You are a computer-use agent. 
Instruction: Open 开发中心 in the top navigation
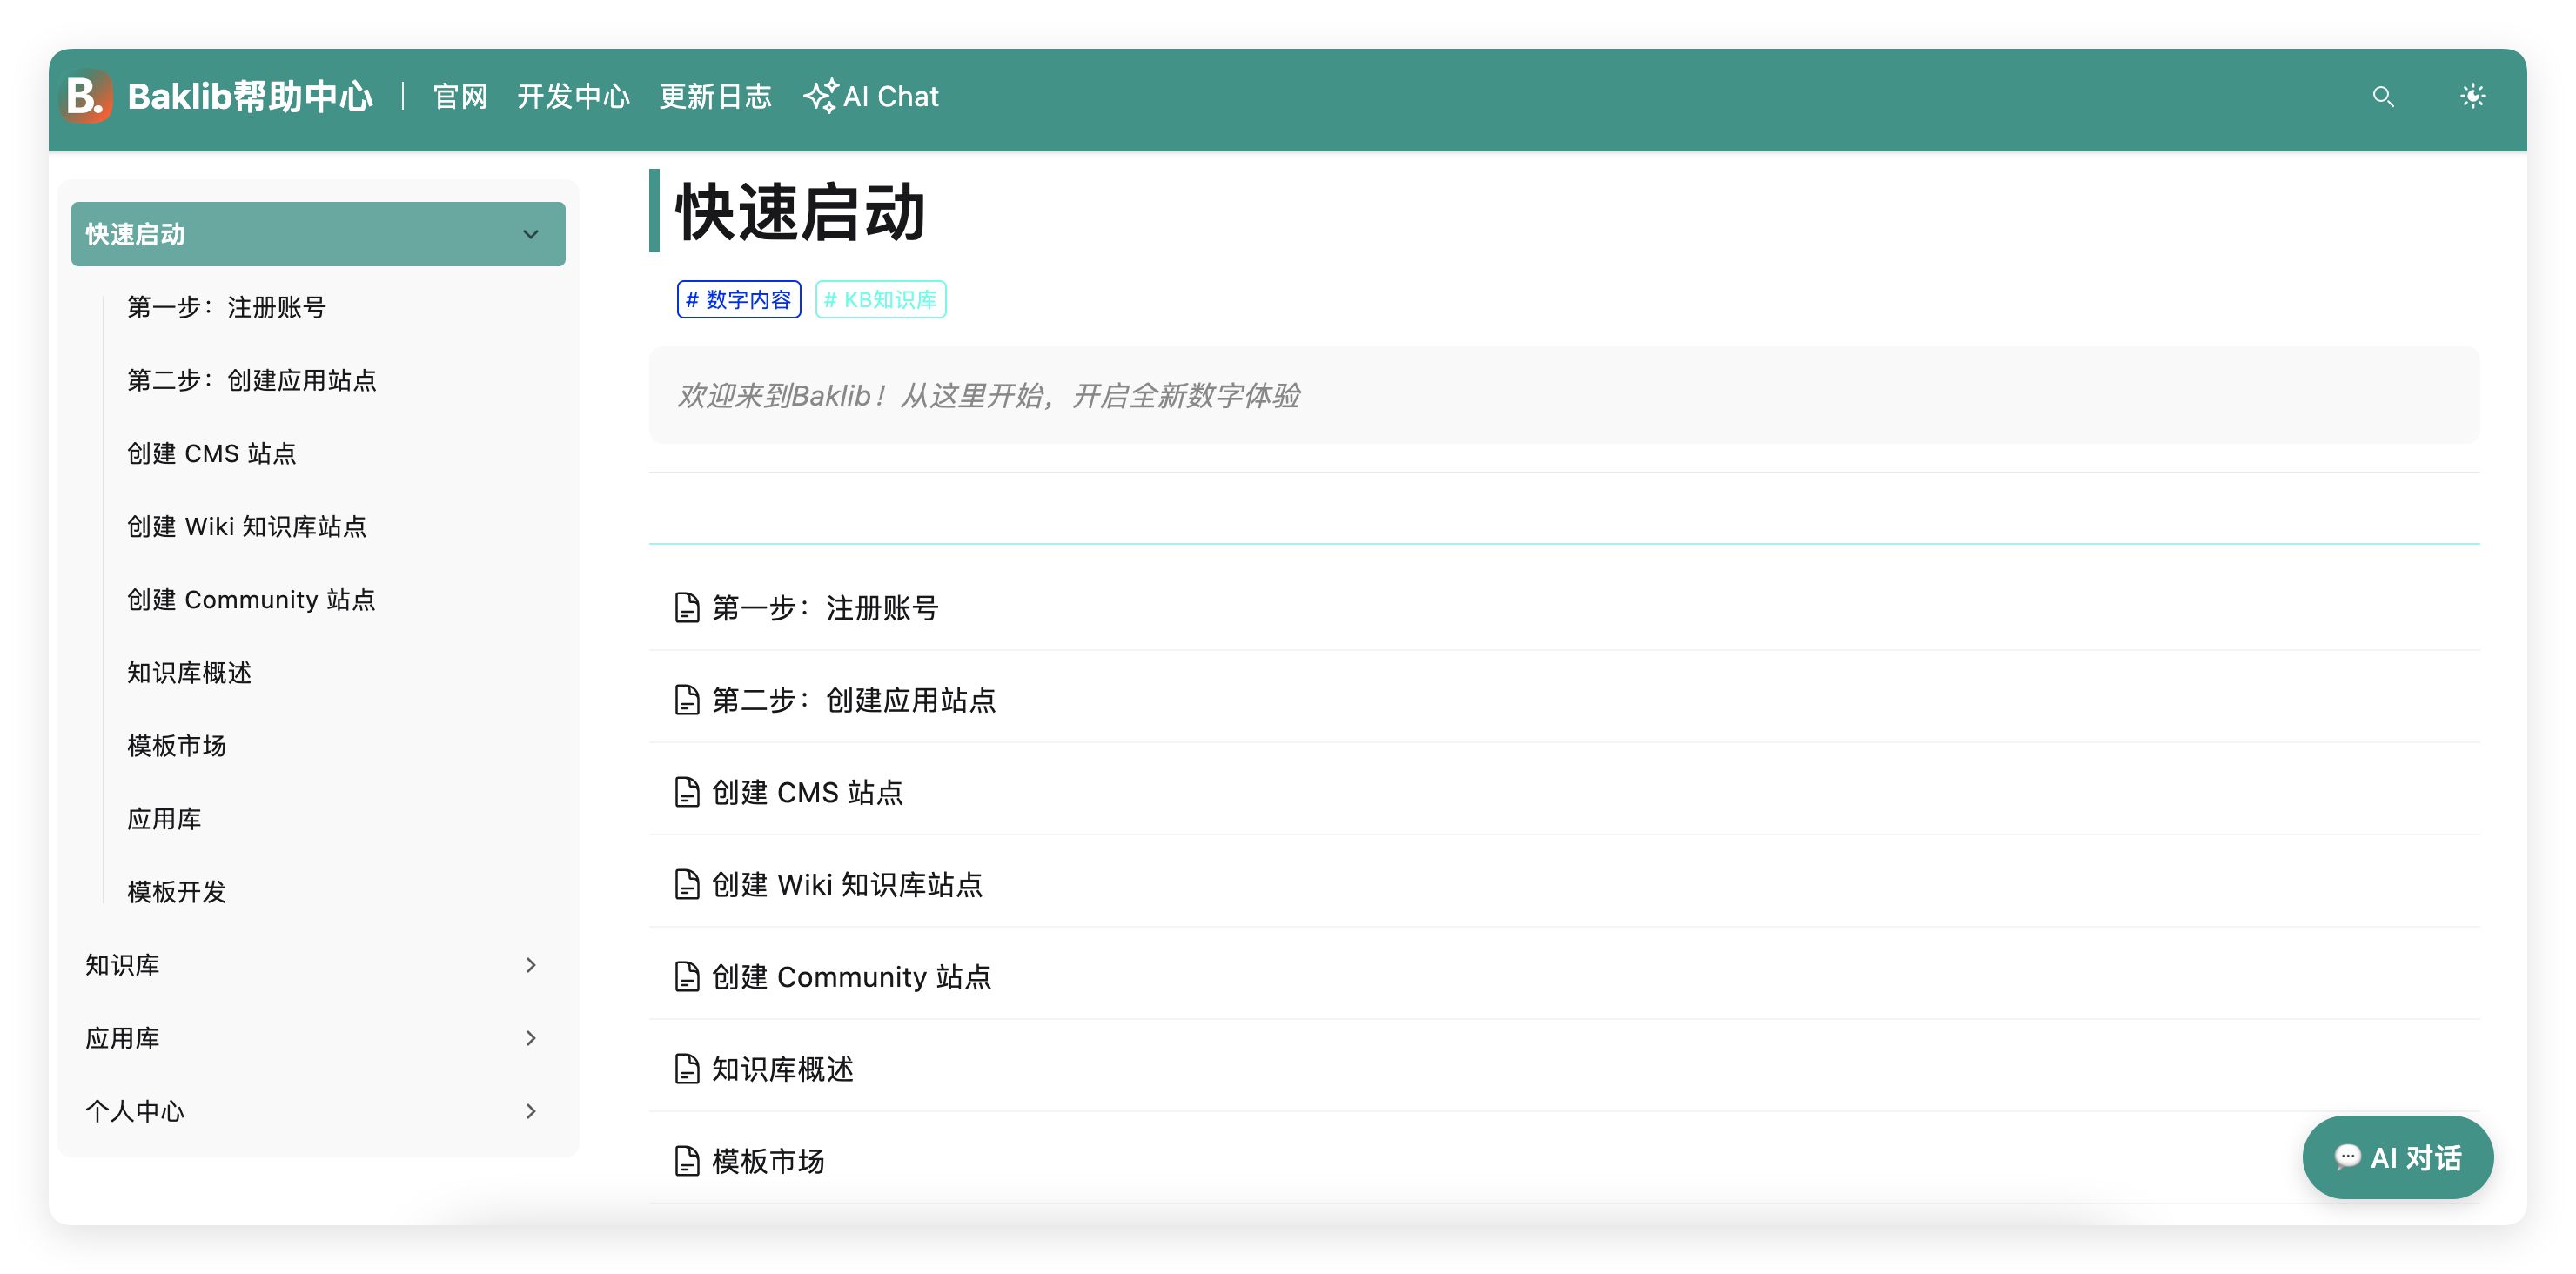(573, 96)
